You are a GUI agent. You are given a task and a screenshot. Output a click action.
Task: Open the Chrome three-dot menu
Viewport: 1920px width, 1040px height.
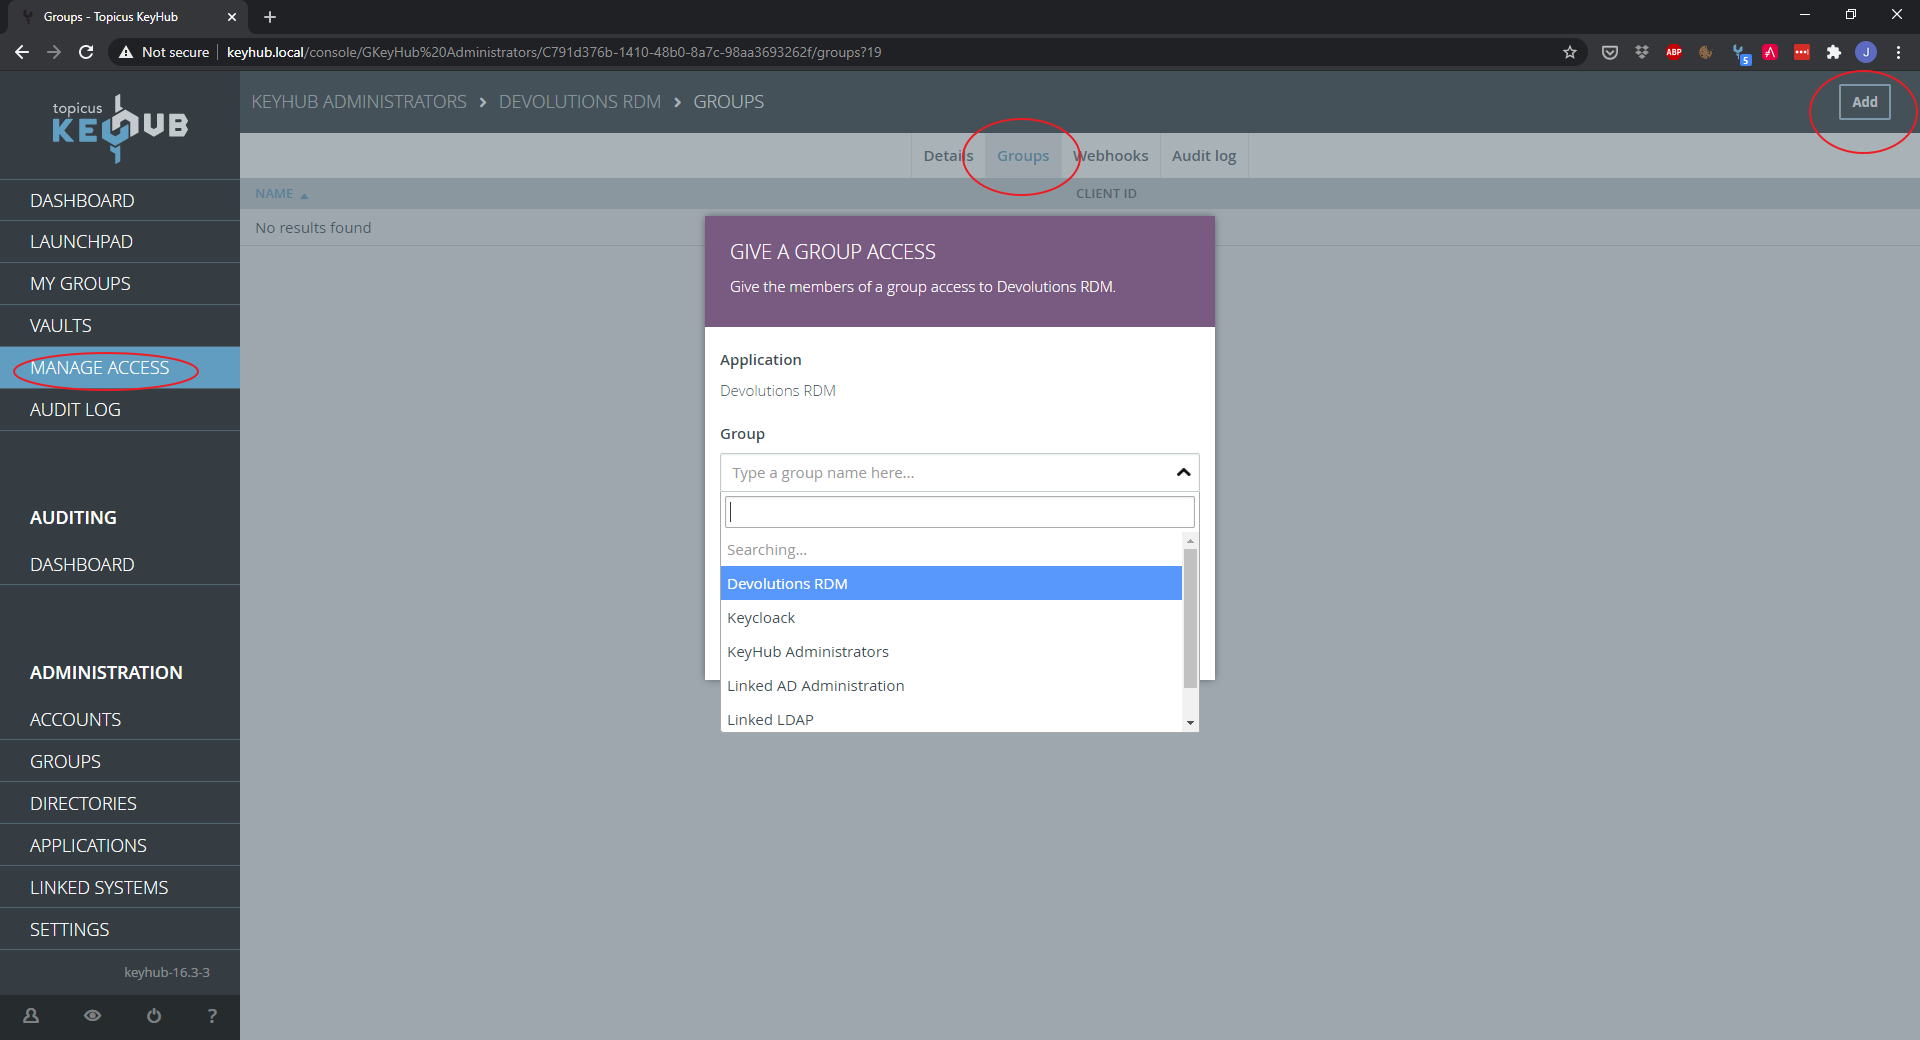click(1898, 52)
